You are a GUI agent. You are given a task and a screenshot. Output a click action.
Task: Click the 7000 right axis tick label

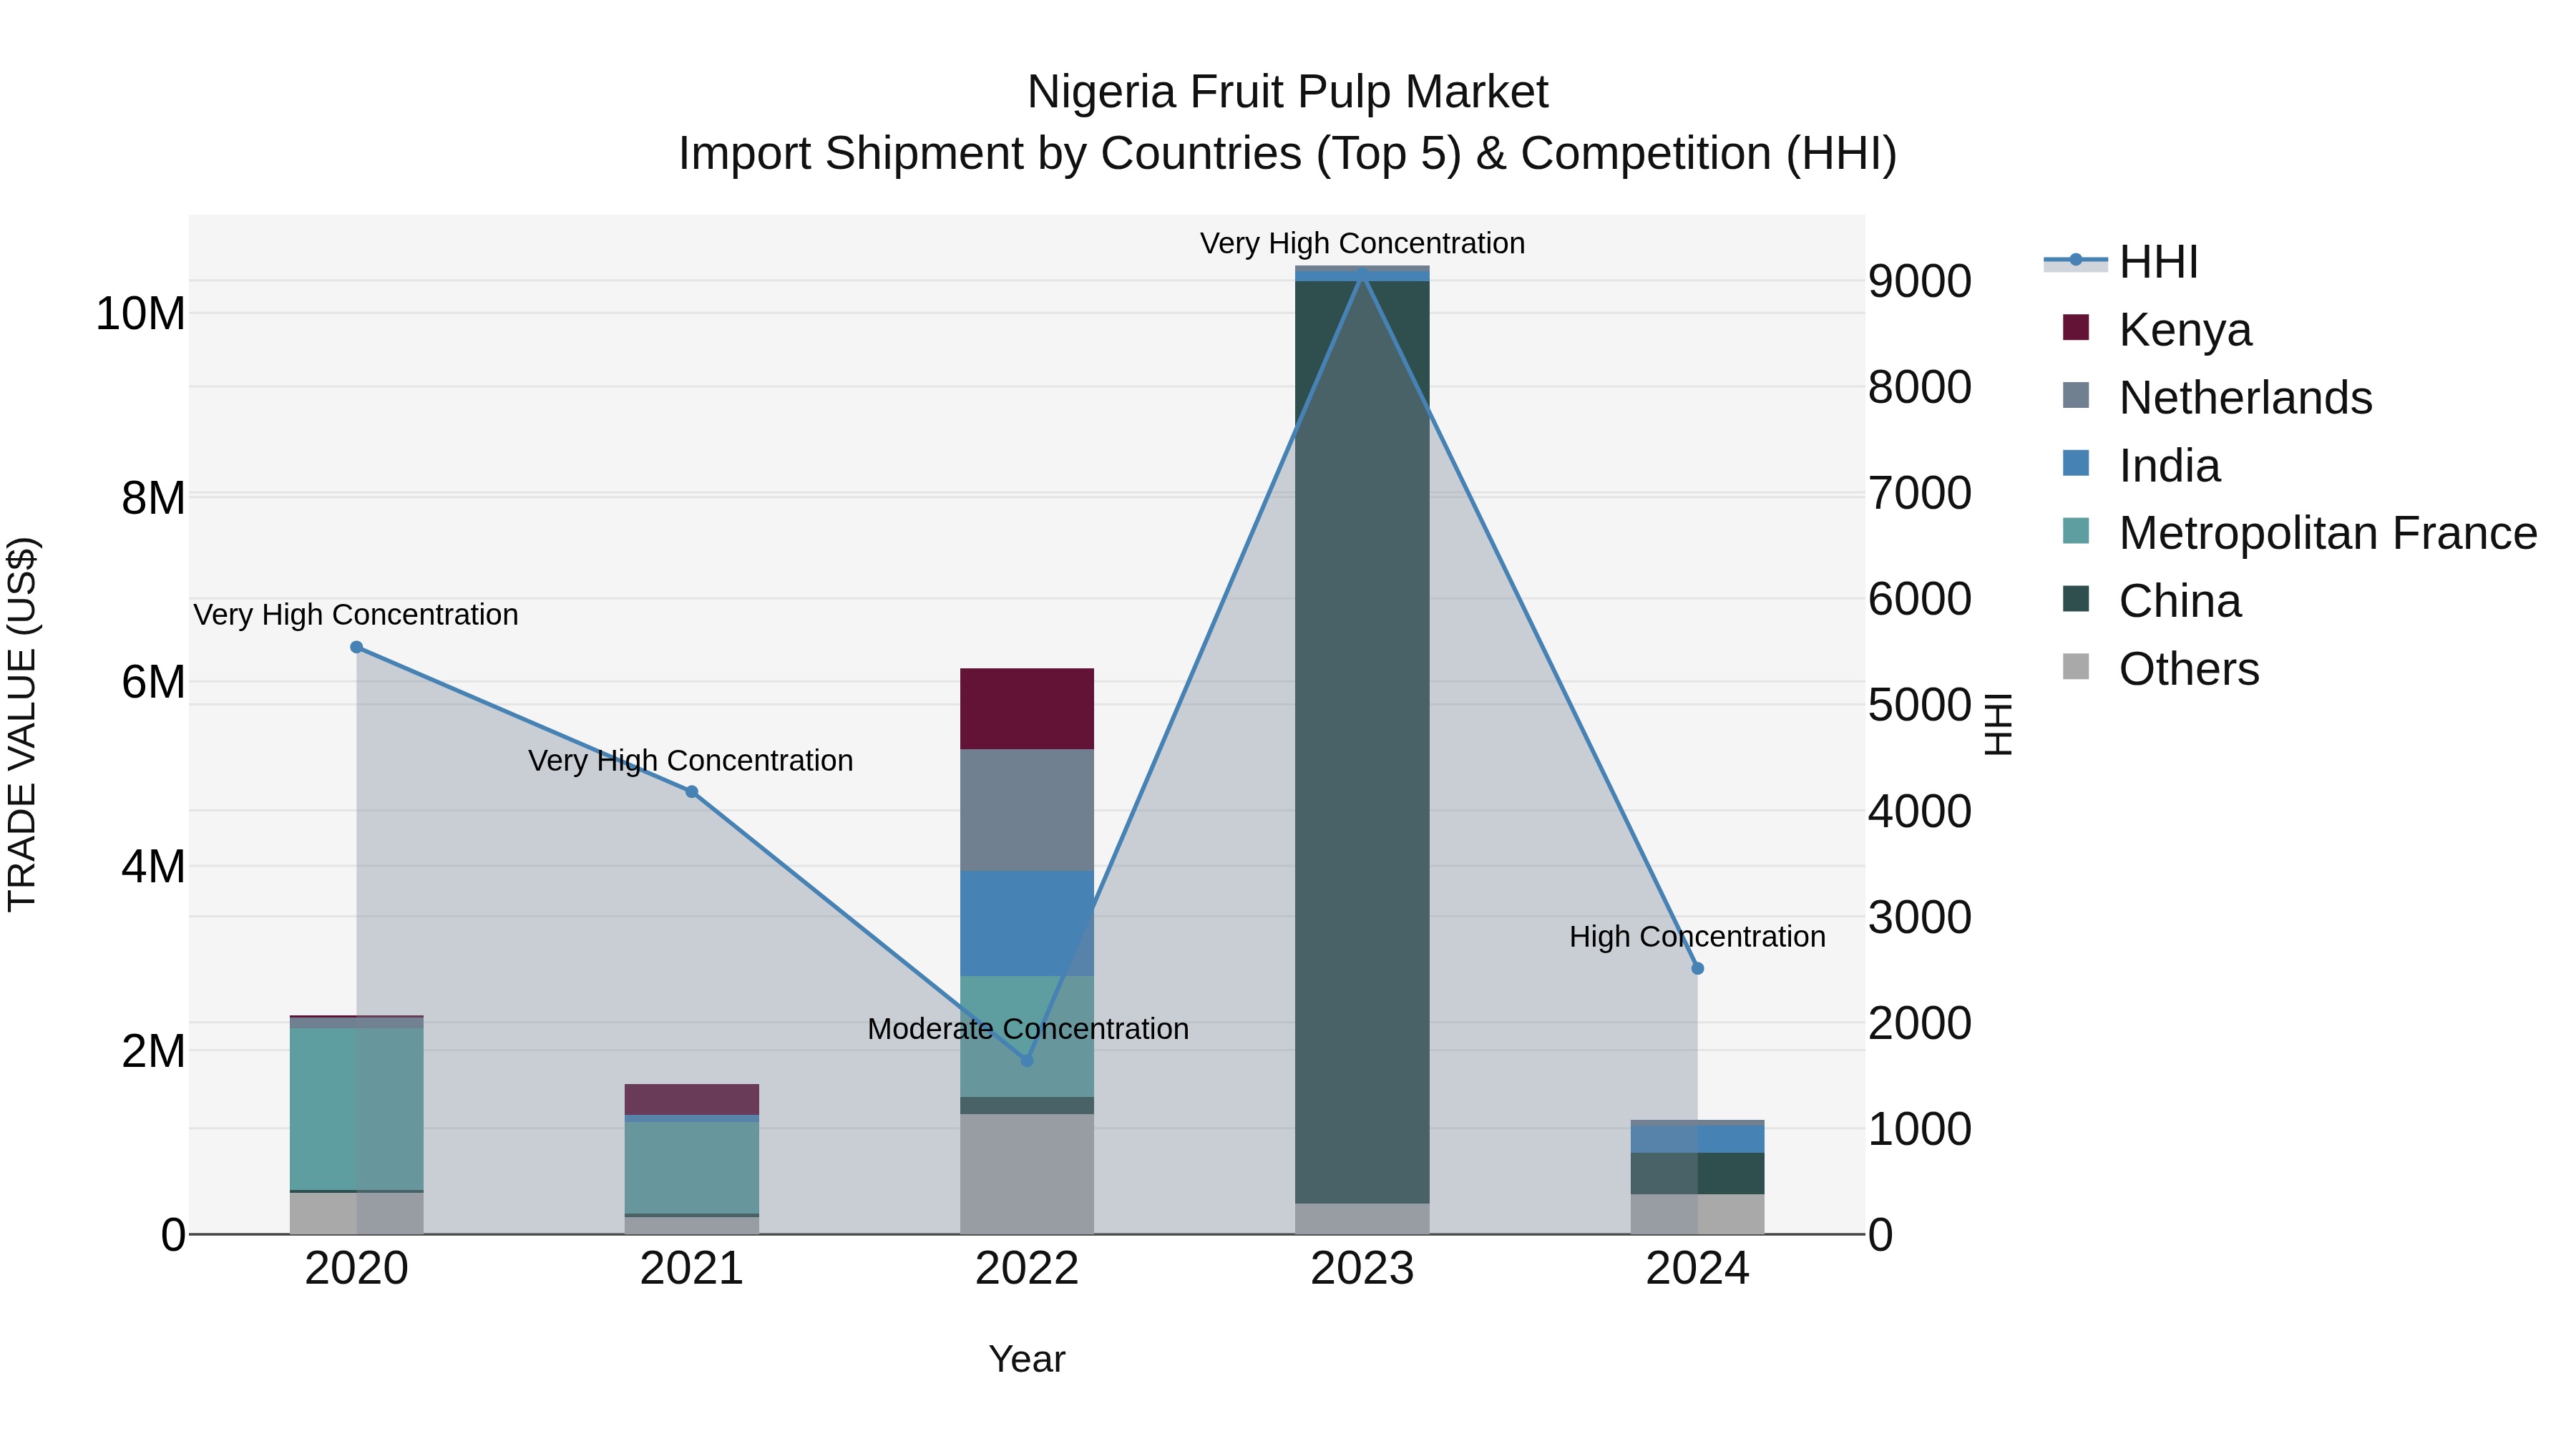(x=1920, y=493)
